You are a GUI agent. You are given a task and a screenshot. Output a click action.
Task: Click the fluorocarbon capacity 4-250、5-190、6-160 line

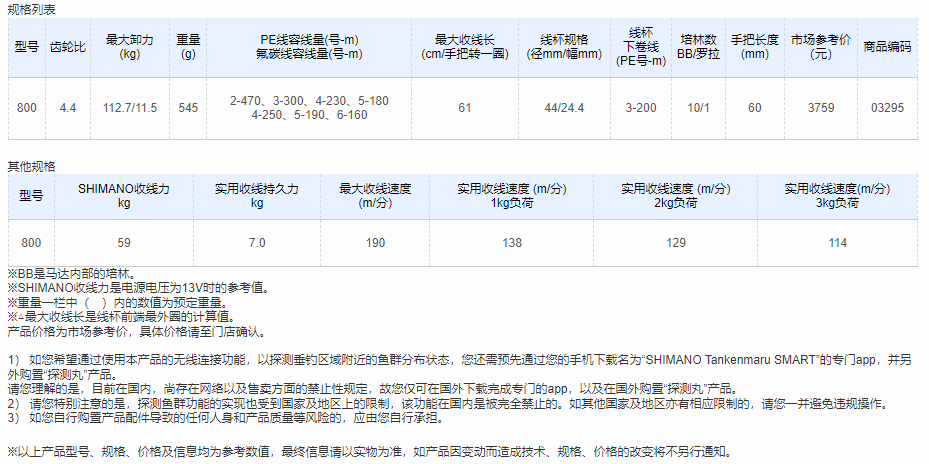click(309, 115)
